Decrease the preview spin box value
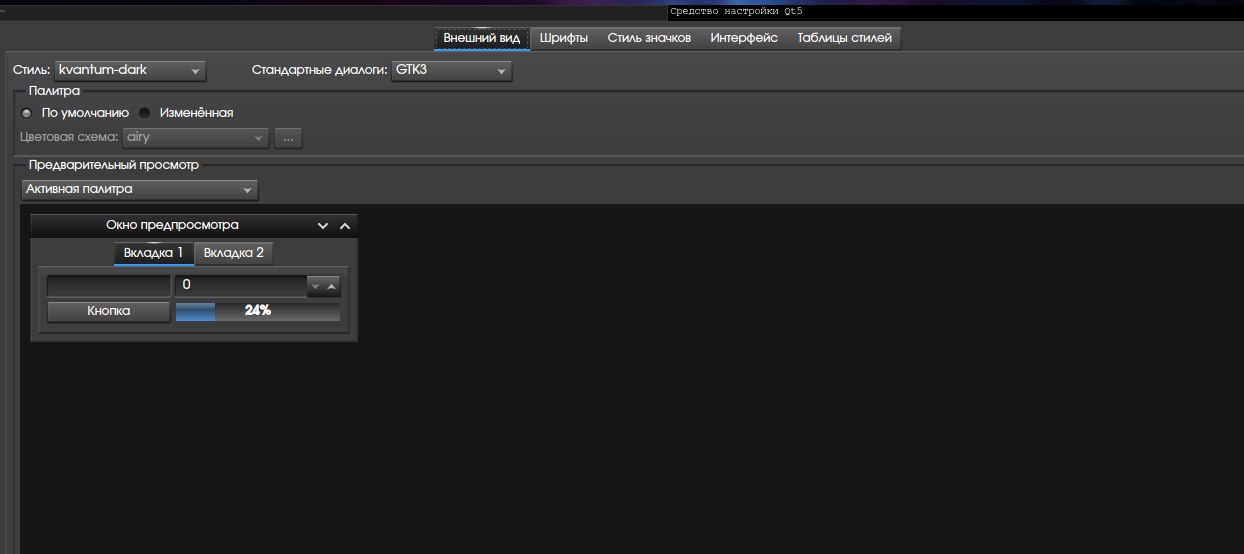1244x554 pixels. [315, 287]
